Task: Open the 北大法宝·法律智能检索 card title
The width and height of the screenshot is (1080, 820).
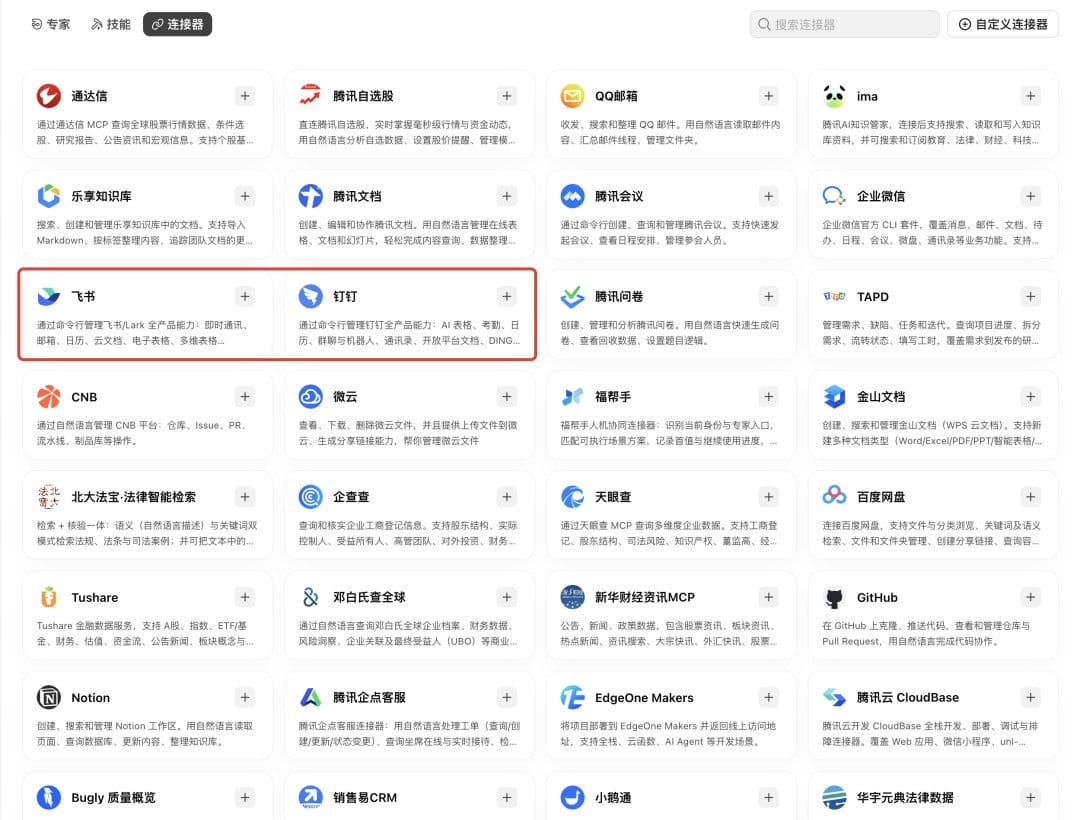Action: click(x=134, y=496)
